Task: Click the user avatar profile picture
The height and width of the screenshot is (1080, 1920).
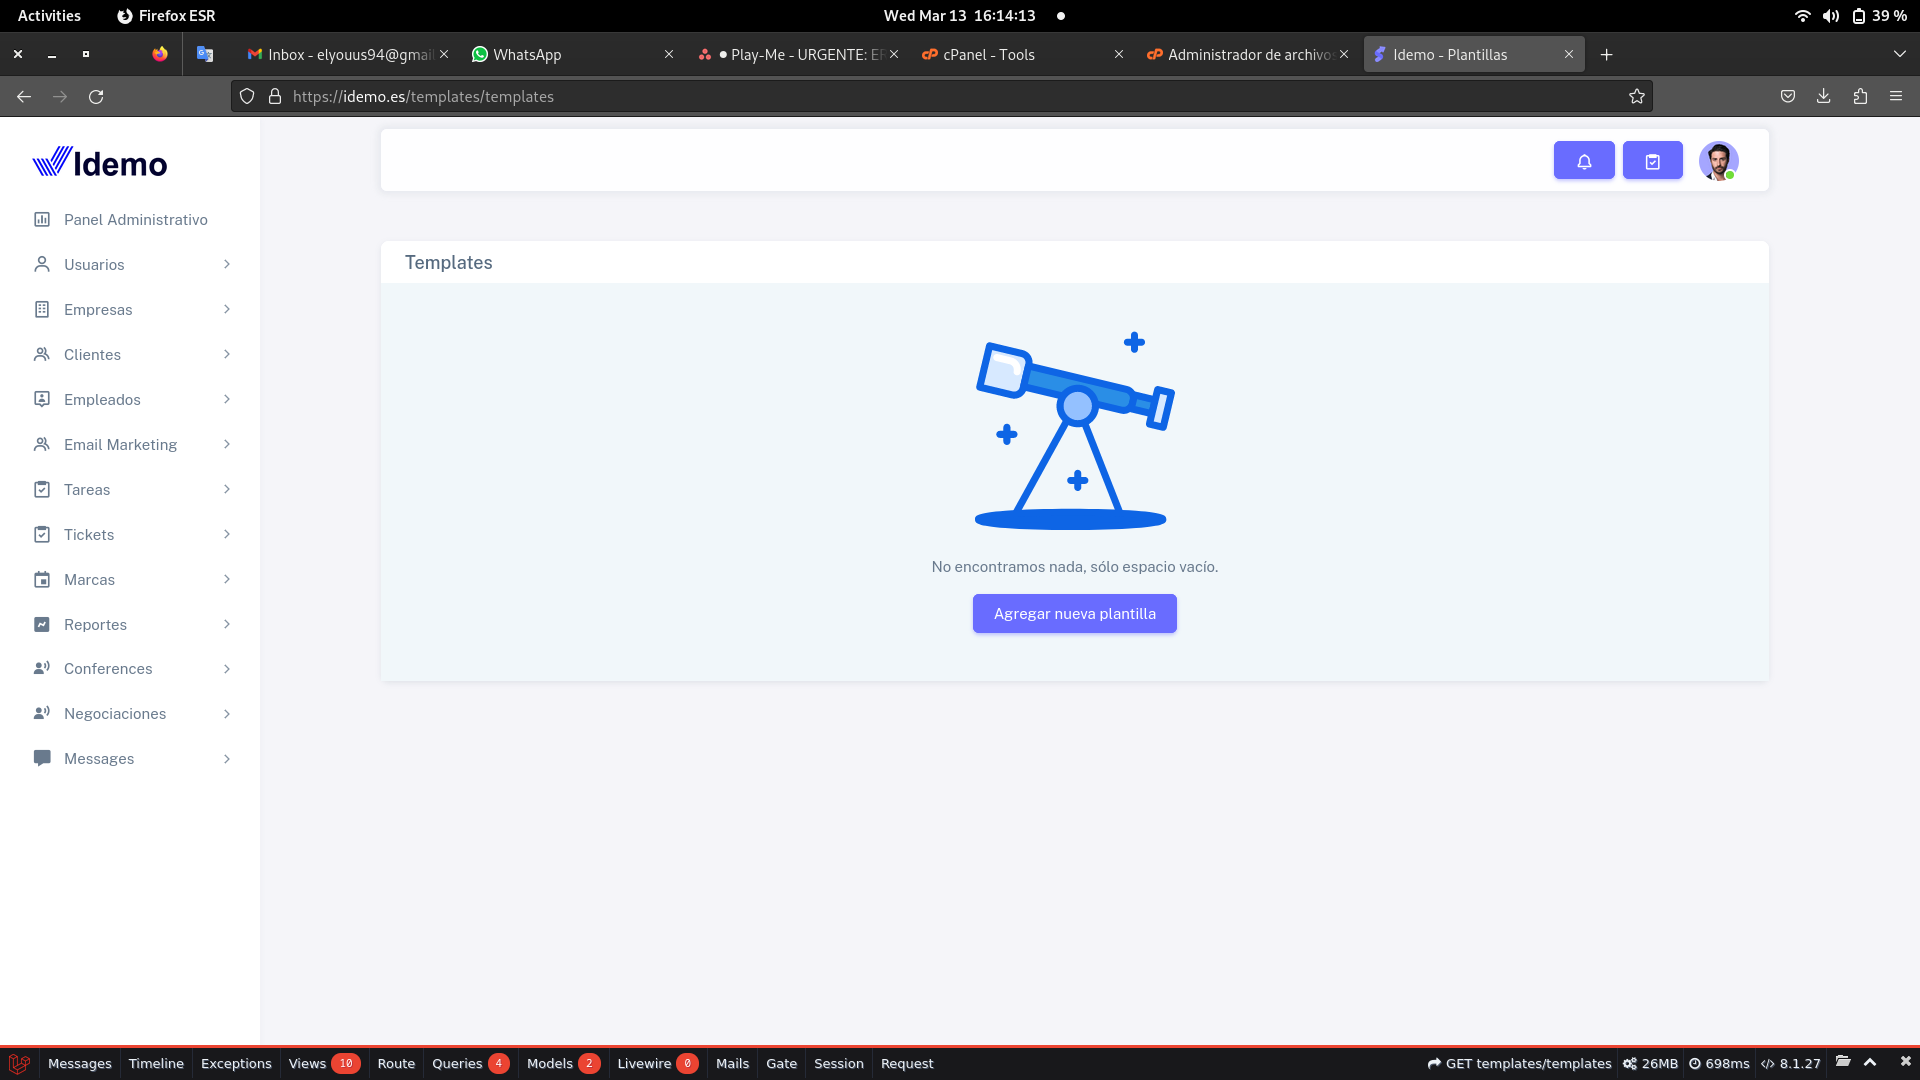Action: point(1718,161)
